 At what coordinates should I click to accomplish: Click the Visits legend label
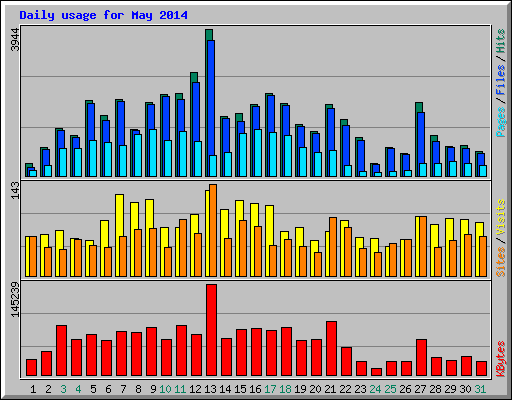click(x=501, y=217)
